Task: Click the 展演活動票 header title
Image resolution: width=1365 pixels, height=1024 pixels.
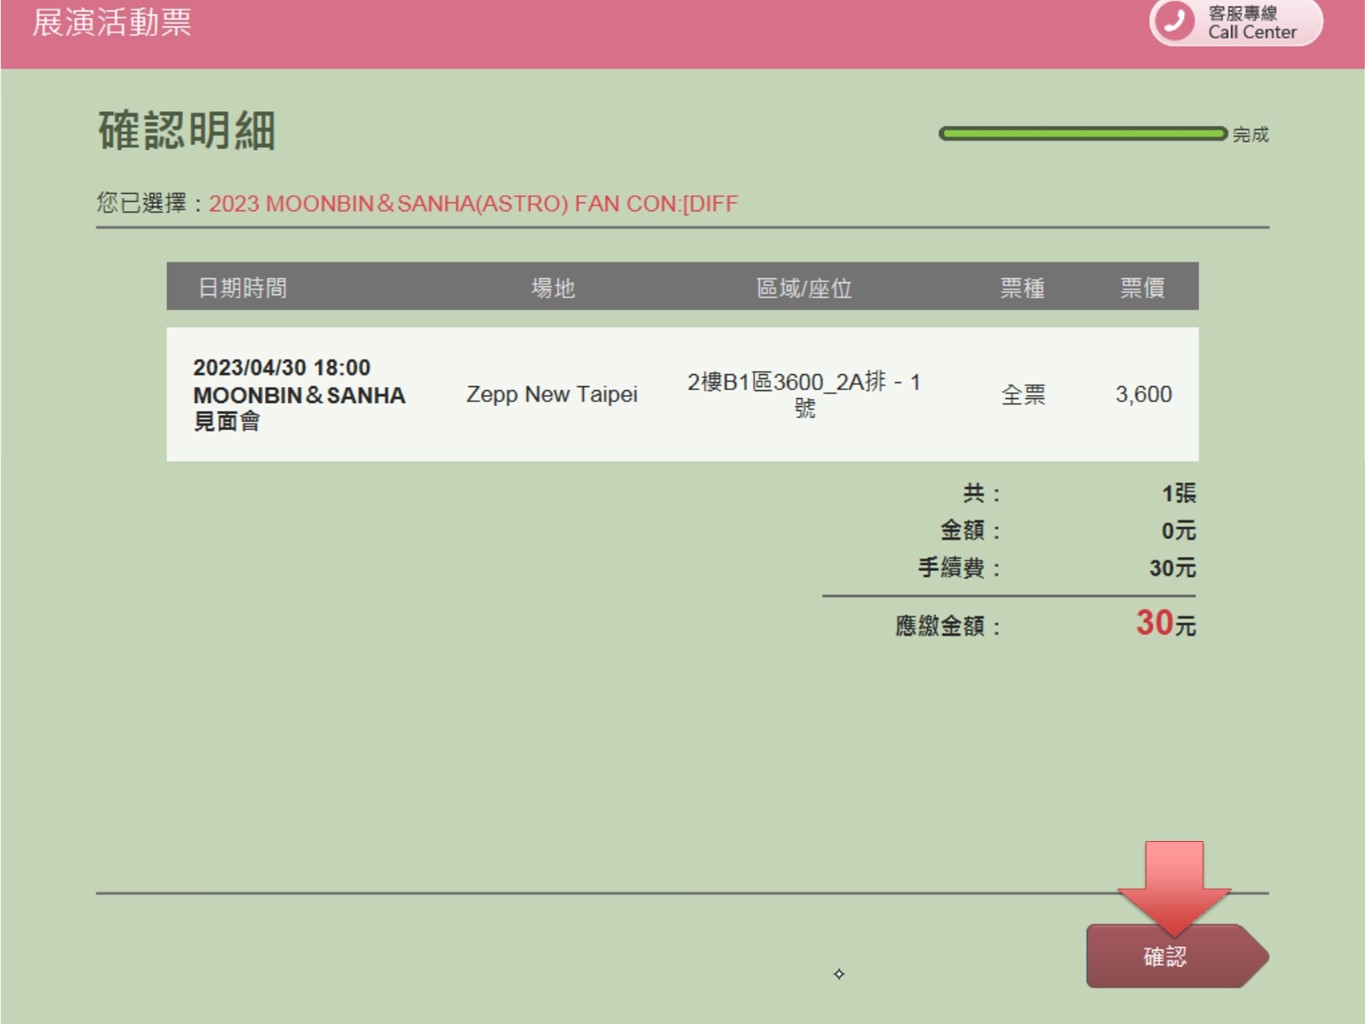Action: [x=112, y=22]
